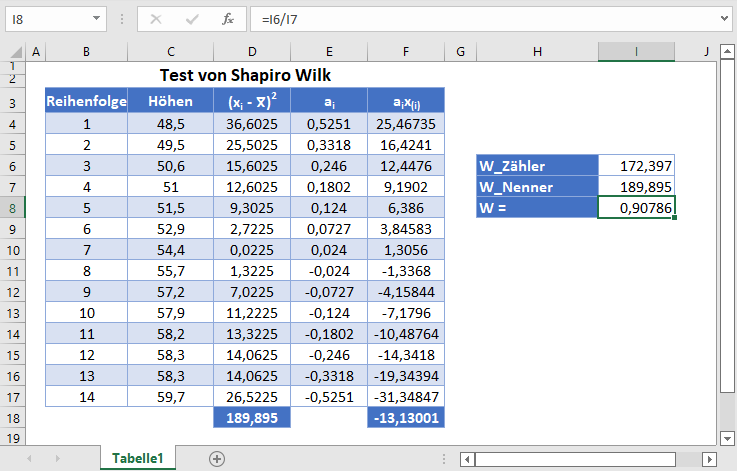Click the horizontal scrollbar right arrow
This screenshot has height=471, width=737.
(x=709, y=459)
